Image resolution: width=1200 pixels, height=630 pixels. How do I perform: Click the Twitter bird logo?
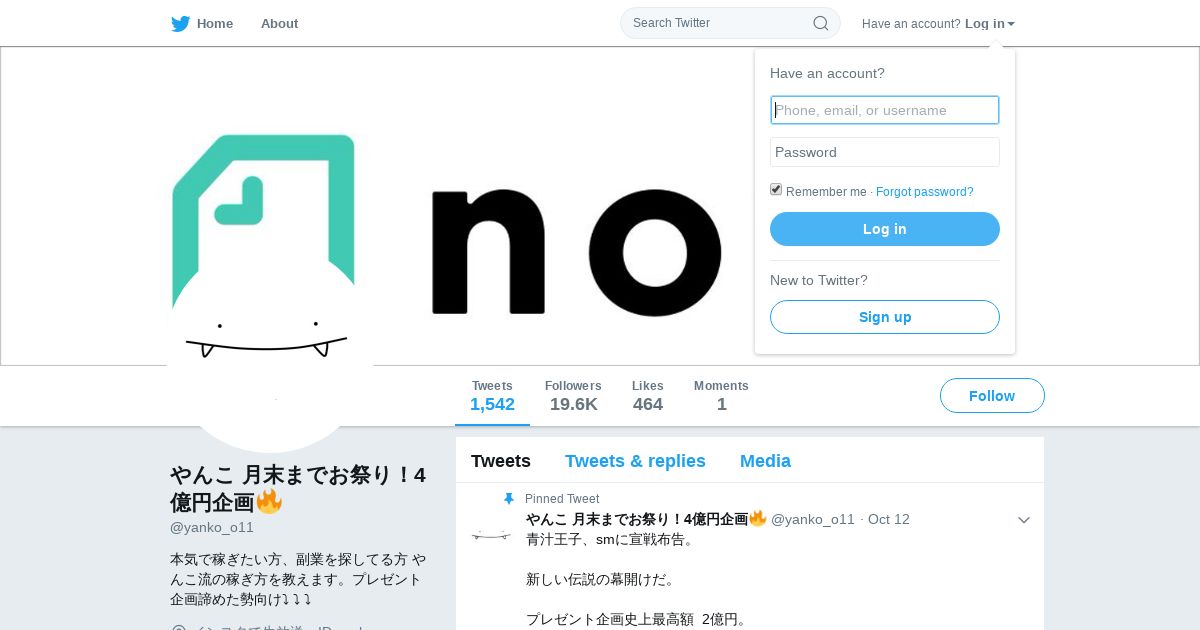point(180,24)
